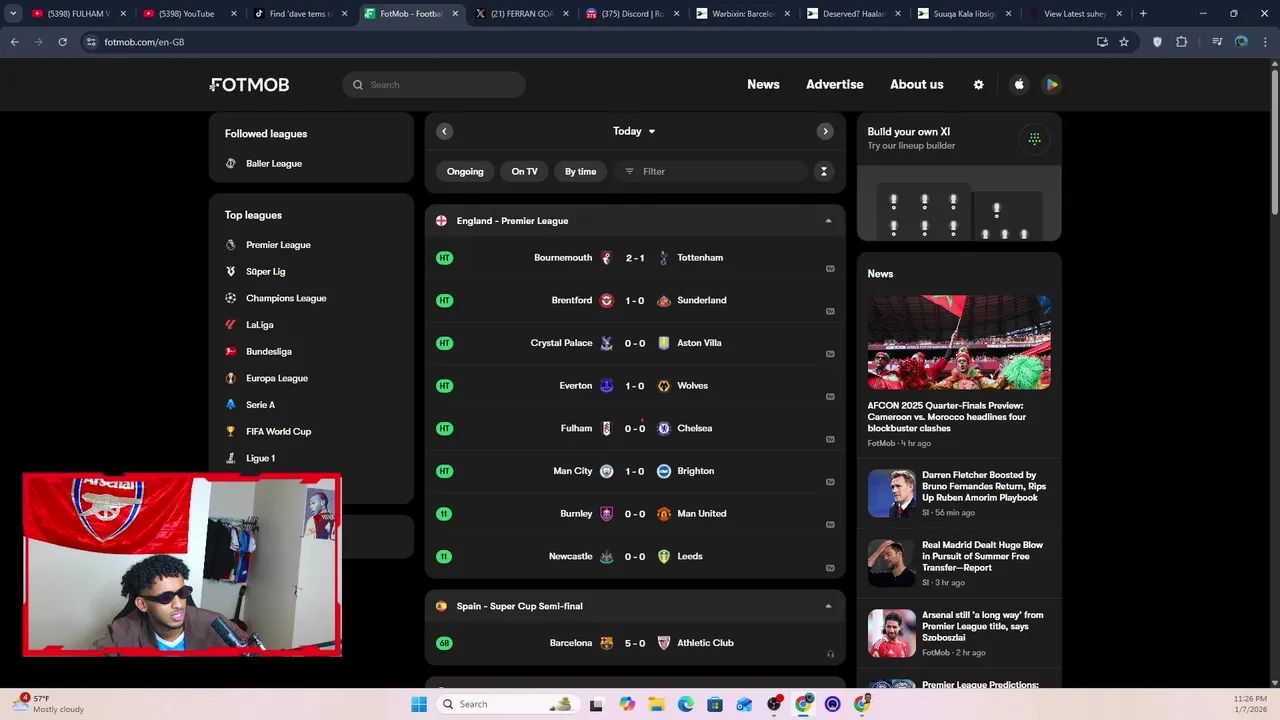Open the lineup builder green grid icon
The image size is (1280, 720).
pyautogui.click(x=1034, y=138)
